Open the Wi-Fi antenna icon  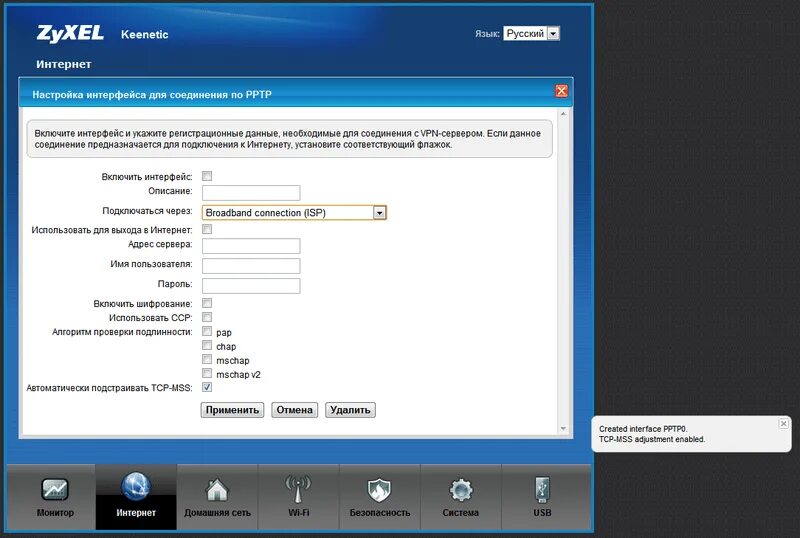(298, 489)
